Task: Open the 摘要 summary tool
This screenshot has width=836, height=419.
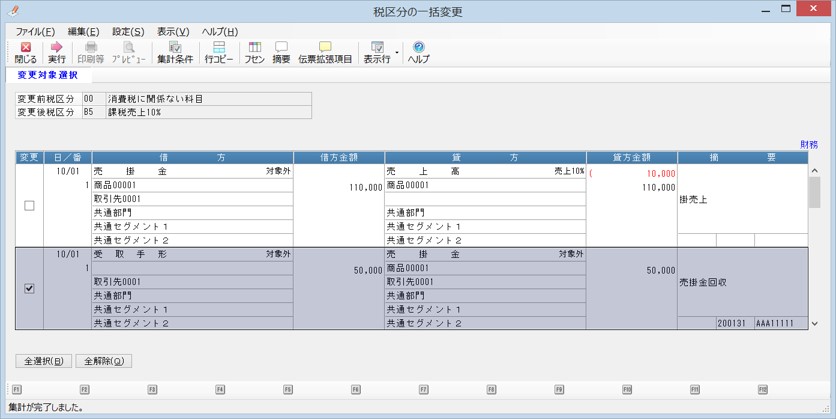Action: tap(281, 53)
